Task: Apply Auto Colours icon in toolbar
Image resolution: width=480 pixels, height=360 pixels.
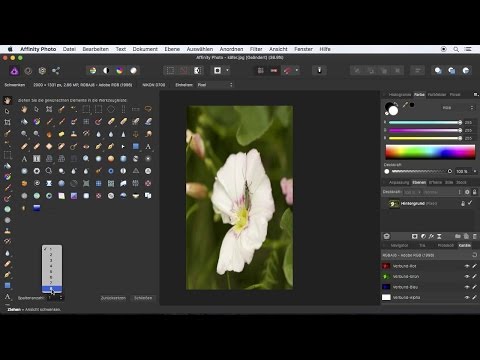Action: click(119, 70)
